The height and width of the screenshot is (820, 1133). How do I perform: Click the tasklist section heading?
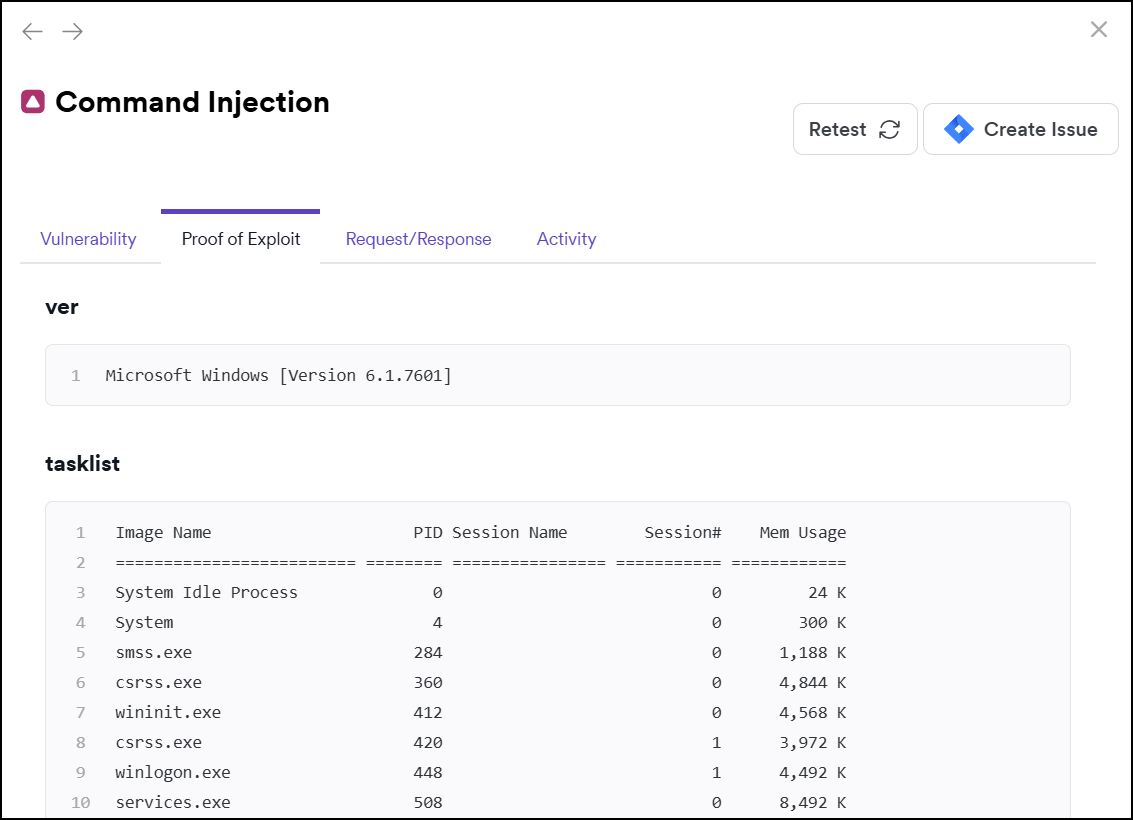81,464
